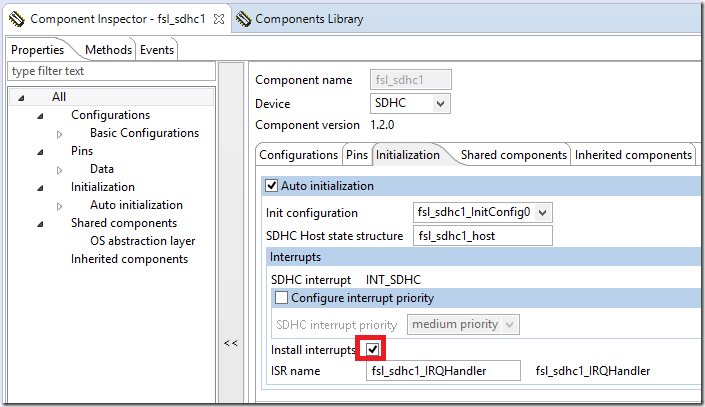Click the Component name field
The width and height of the screenshot is (705, 407).
tap(411, 80)
